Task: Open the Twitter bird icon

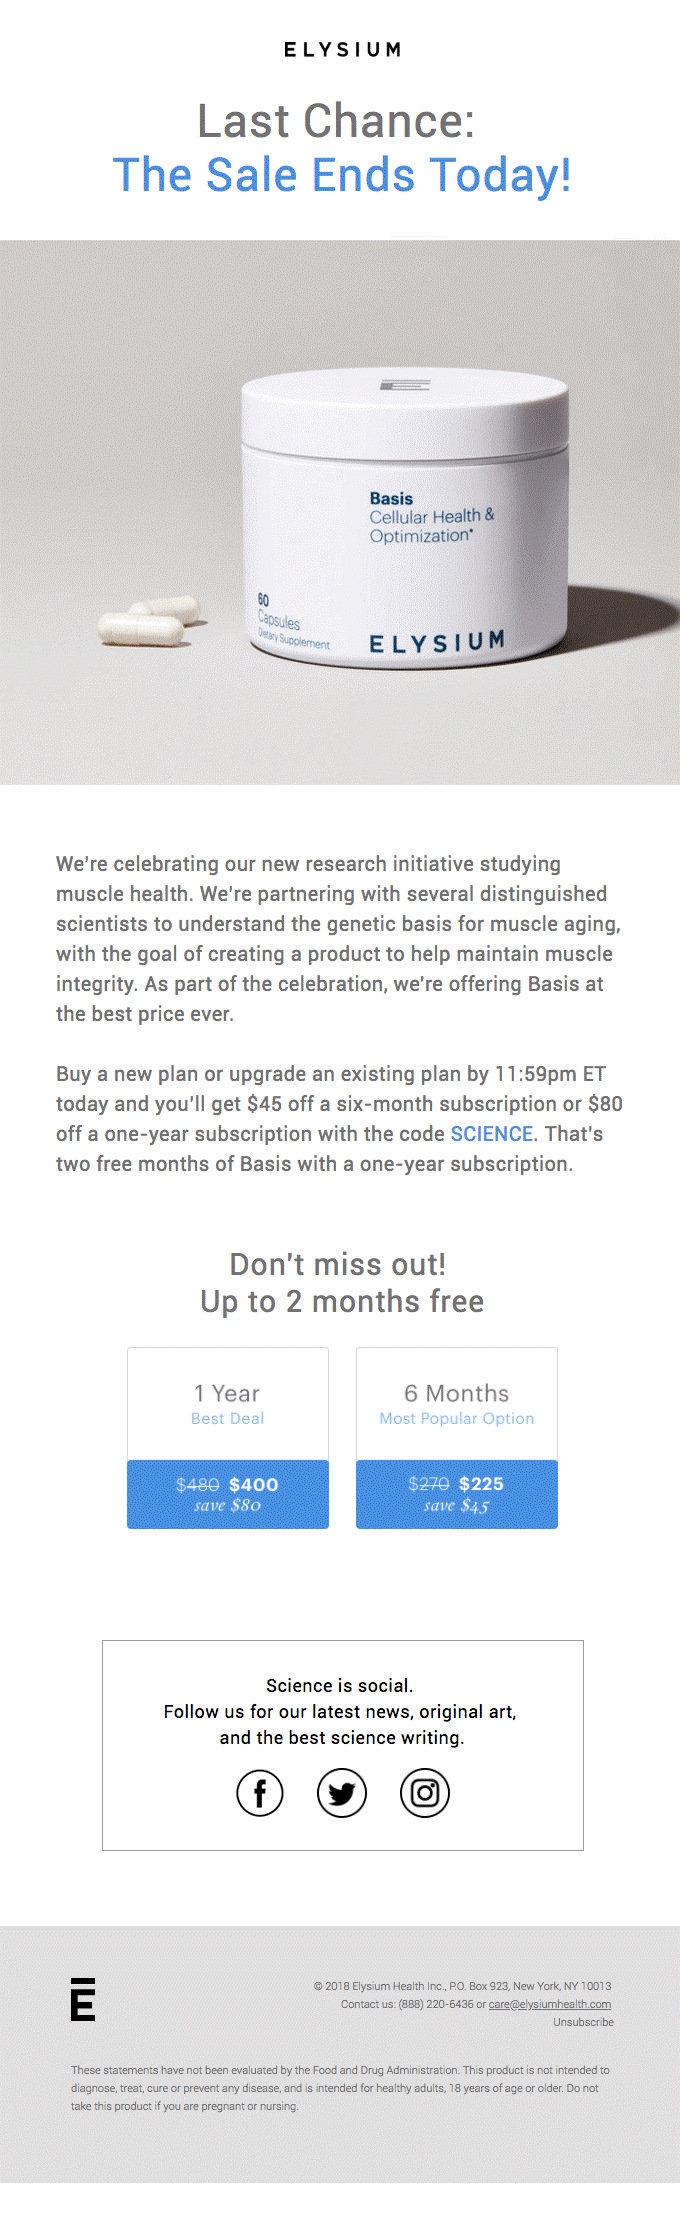Action: [x=342, y=1793]
